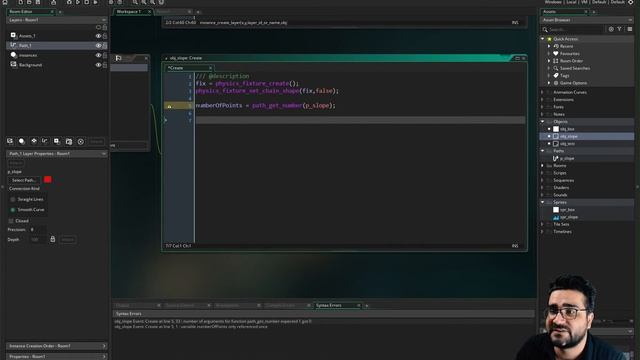The image size is (640, 360).
Task: Click the Saved Searches magnifier icon
Action: tap(556, 68)
